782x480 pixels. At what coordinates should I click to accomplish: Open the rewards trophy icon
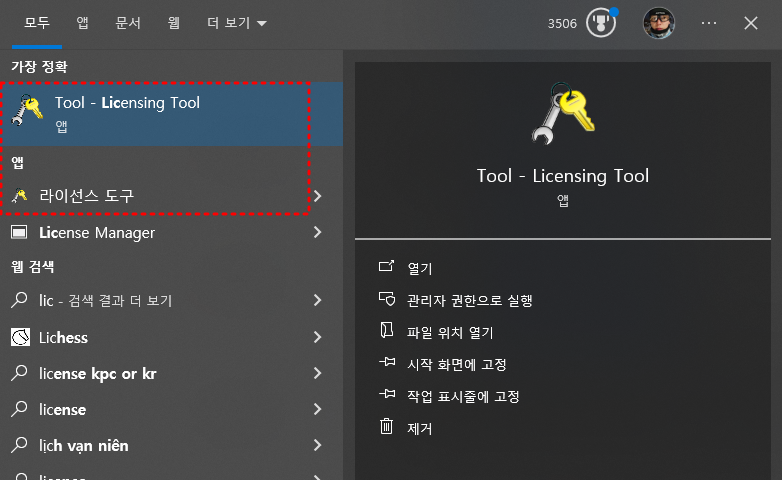click(x=601, y=23)
